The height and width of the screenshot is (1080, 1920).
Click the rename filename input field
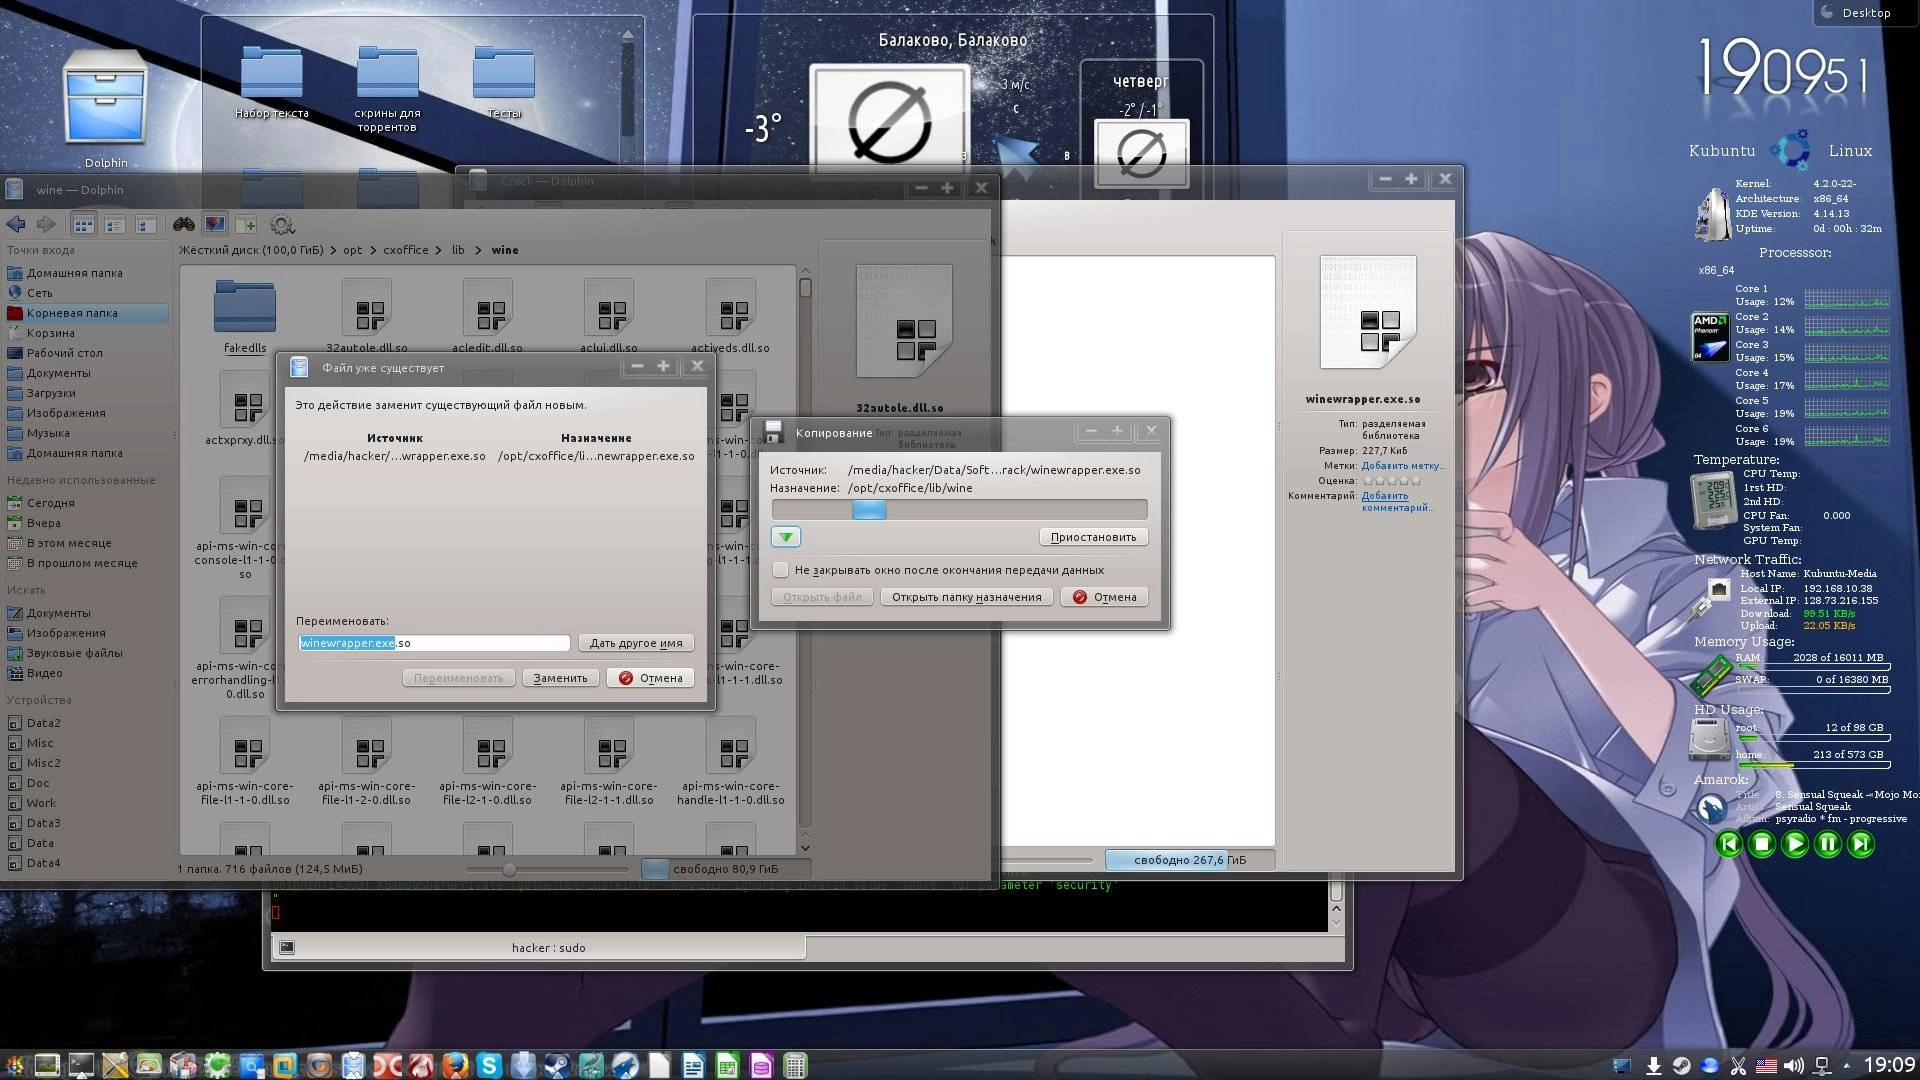[434, 643]
